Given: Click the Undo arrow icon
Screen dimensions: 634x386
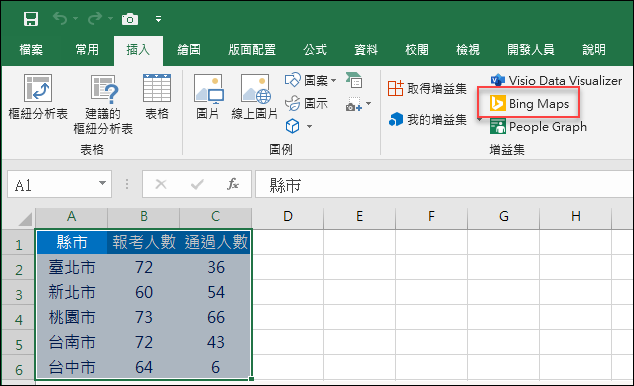Looking at the screenshot, I should pyautogui.click(x=60, y=19).
